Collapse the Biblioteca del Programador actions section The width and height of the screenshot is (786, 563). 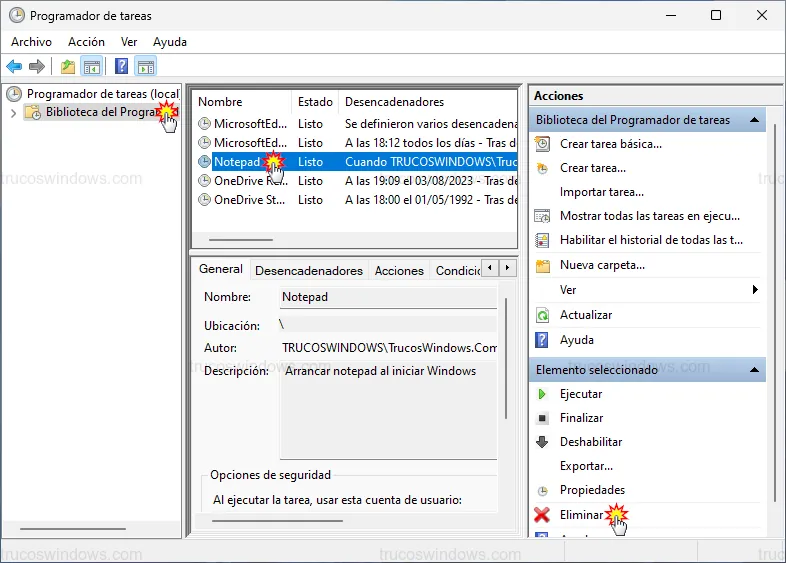754,120
